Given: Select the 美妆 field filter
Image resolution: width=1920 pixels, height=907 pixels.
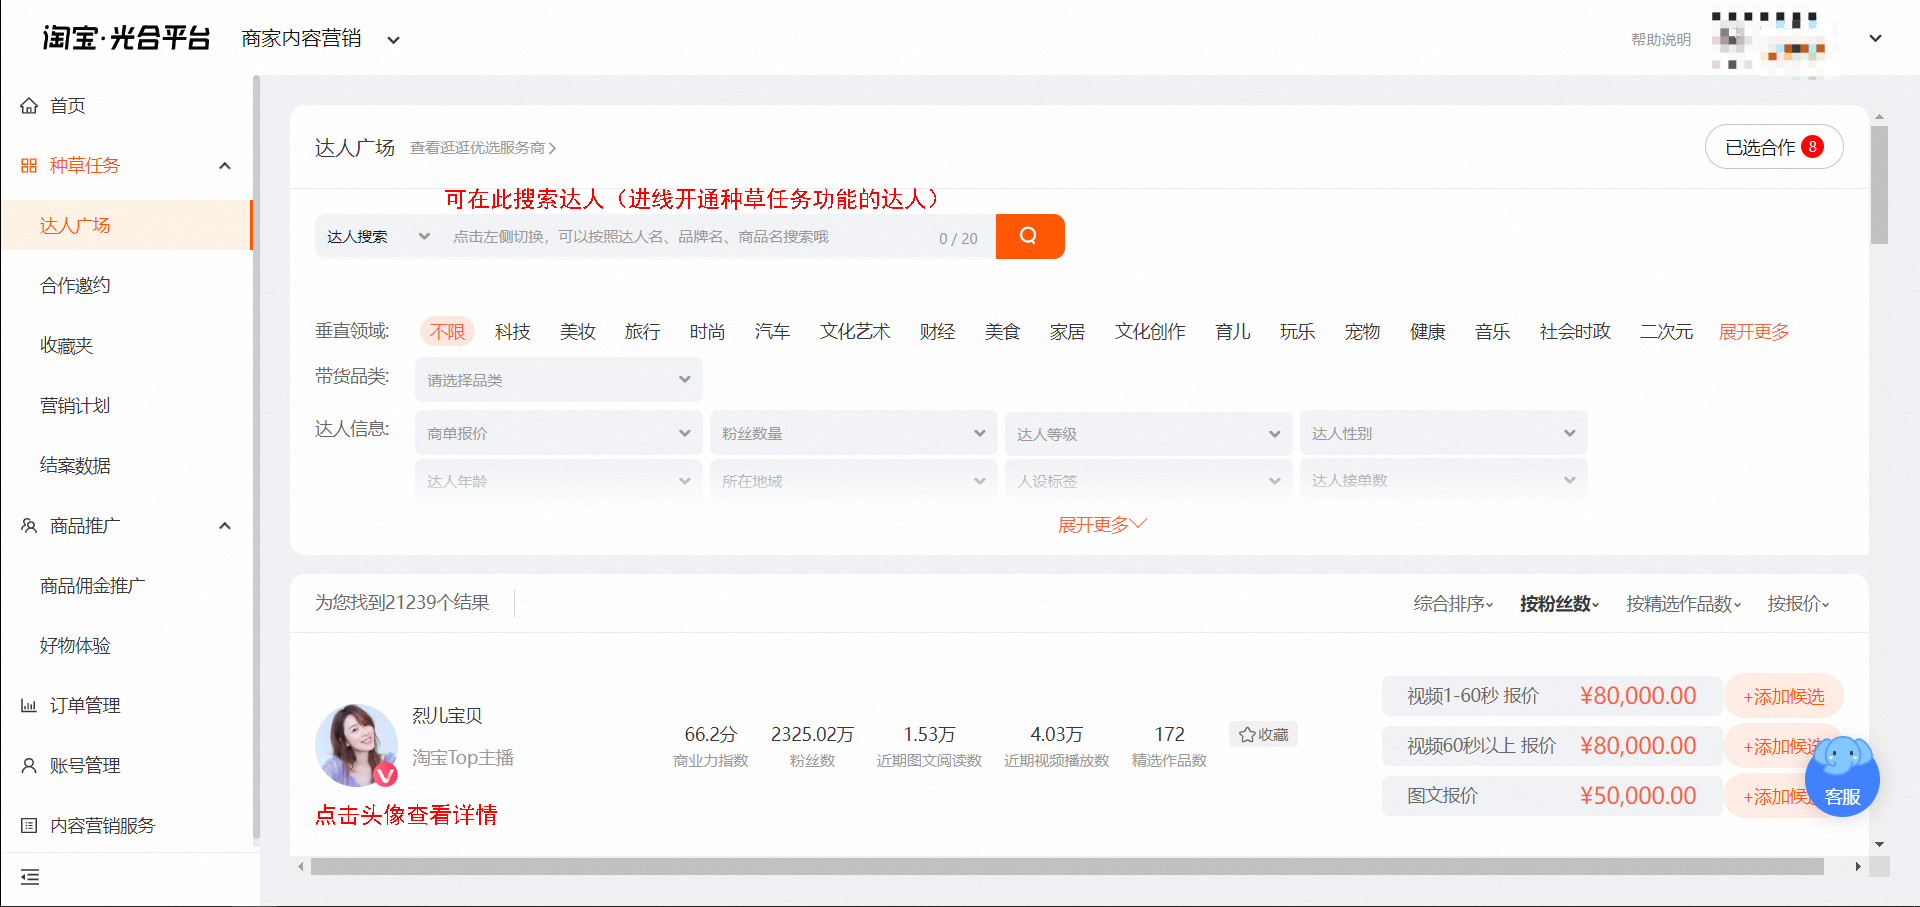Looking at the screenshot, I should point(578,332).
